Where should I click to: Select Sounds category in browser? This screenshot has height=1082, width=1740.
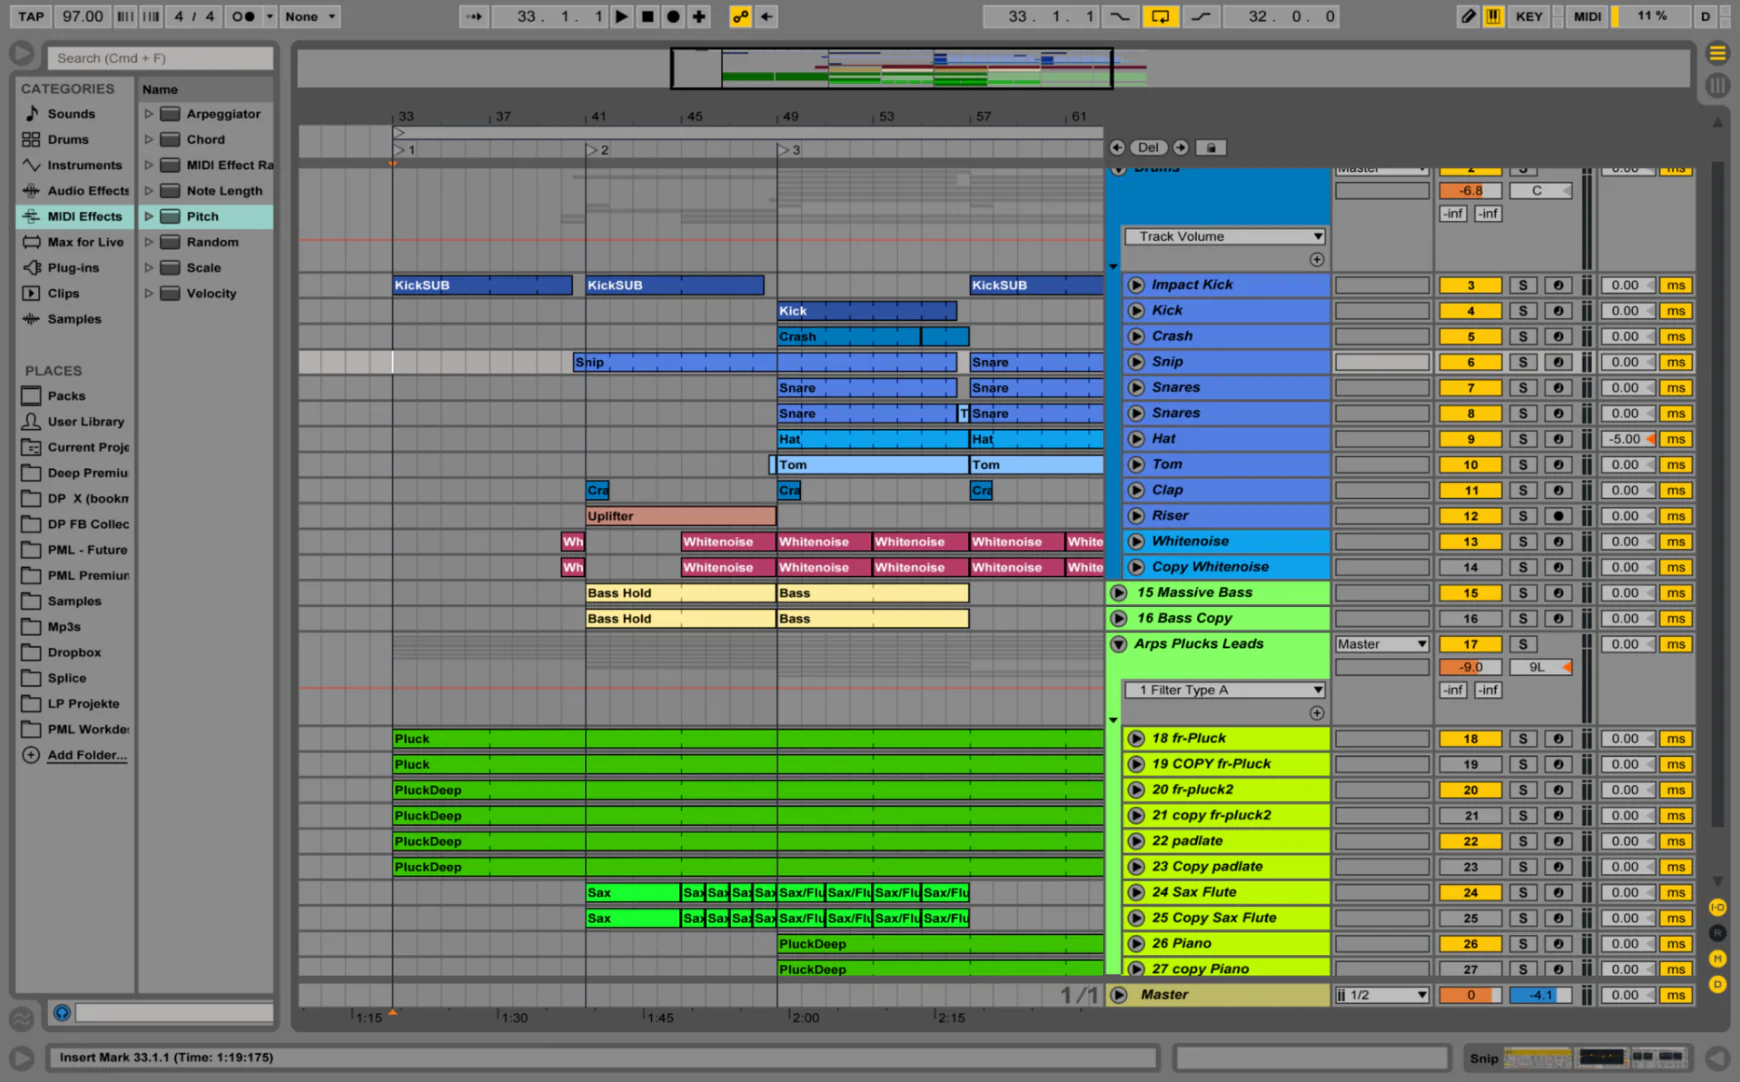click(71, 114)
